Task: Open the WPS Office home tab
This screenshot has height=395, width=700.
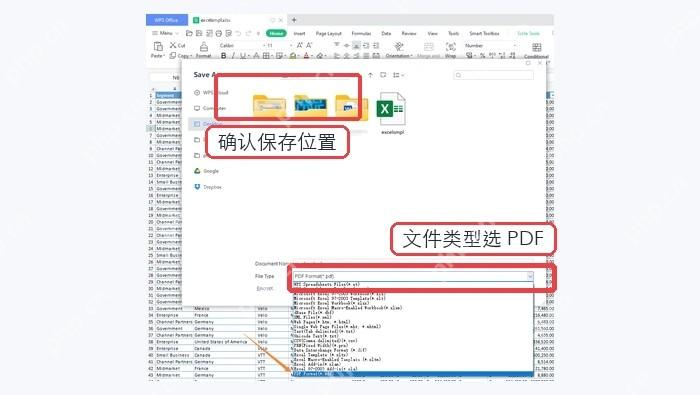Action: tap(167, 20)
